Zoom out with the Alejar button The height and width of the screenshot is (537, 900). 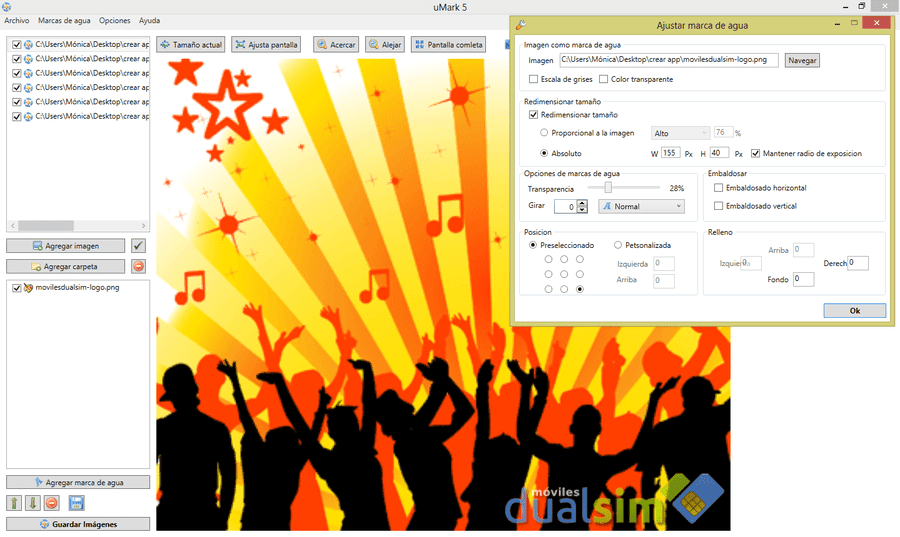385,45
